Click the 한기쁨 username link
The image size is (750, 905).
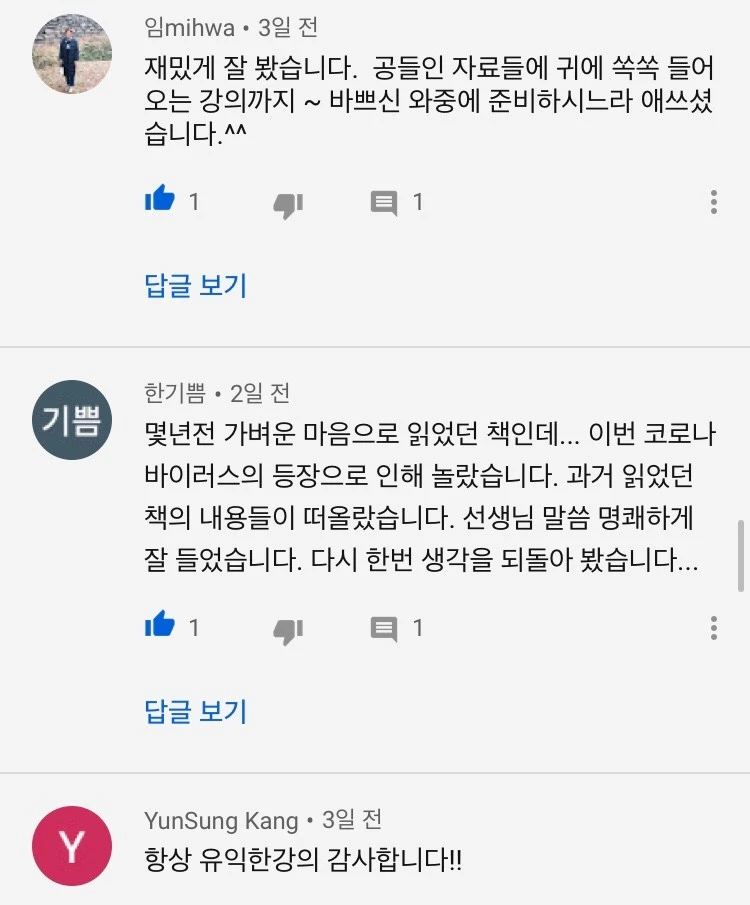click(175, 393)
